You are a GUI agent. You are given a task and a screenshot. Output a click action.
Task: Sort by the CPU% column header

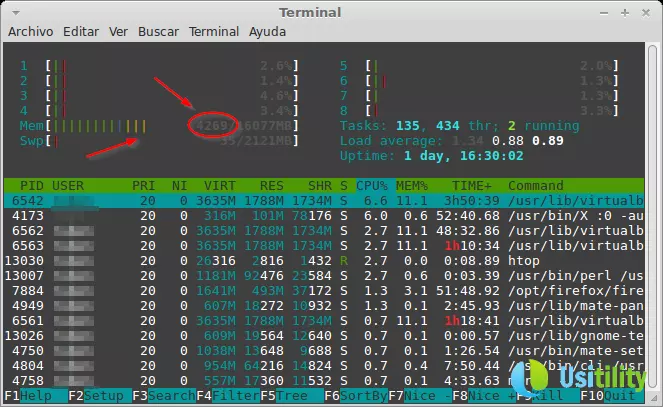[x=373, y=185]
